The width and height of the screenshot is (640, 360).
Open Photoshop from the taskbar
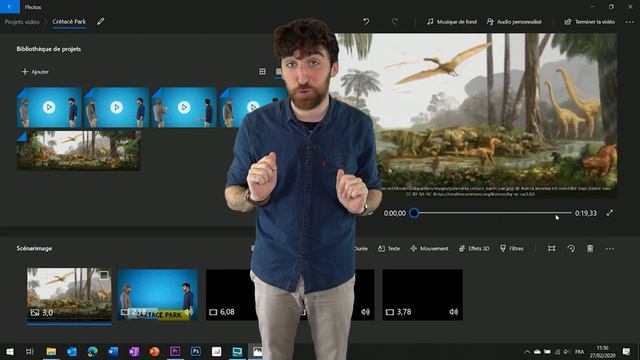click(196, 351)
